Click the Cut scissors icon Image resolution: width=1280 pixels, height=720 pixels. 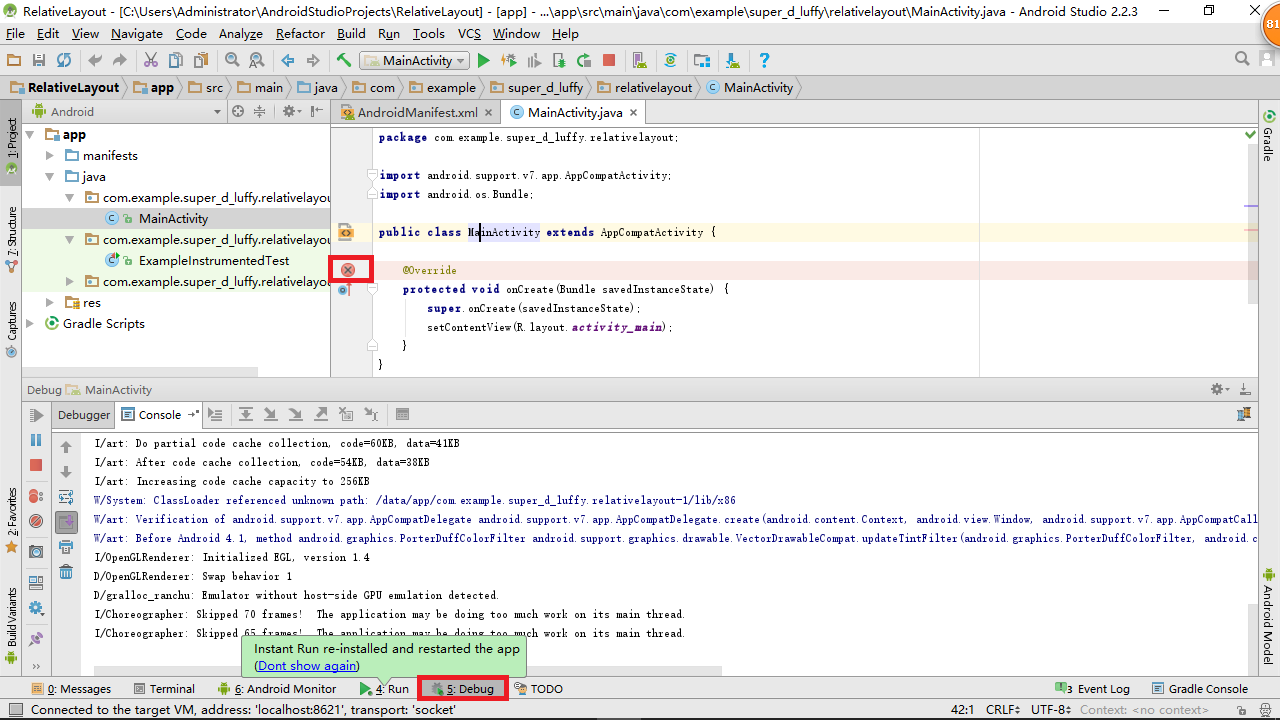[x=151, y=61]
